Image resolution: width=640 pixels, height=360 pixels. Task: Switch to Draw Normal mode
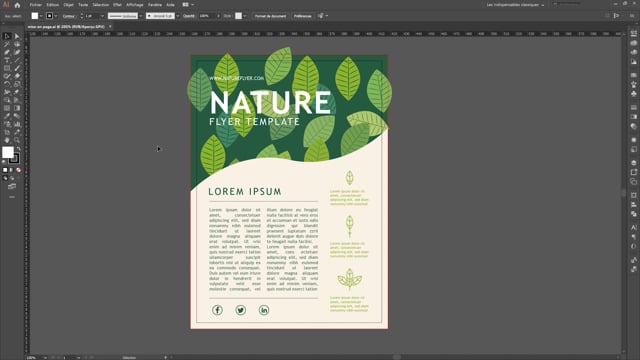(x=5, y=178)
